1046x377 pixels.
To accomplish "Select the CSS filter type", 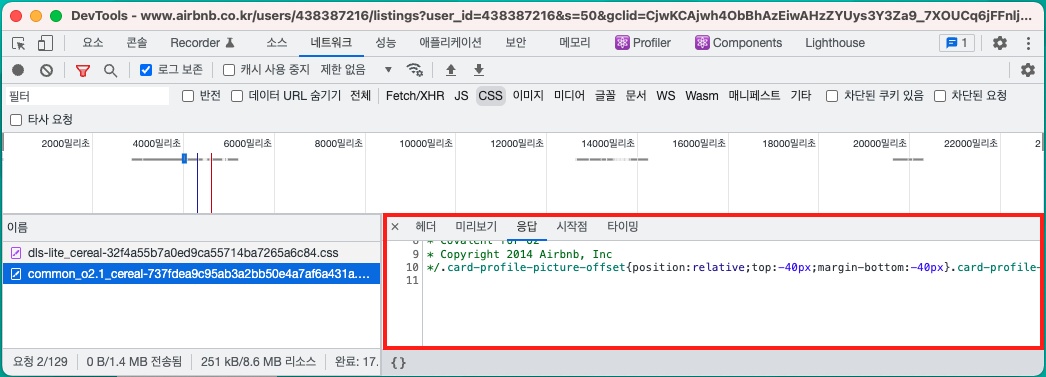I will (x=490, y=96).
